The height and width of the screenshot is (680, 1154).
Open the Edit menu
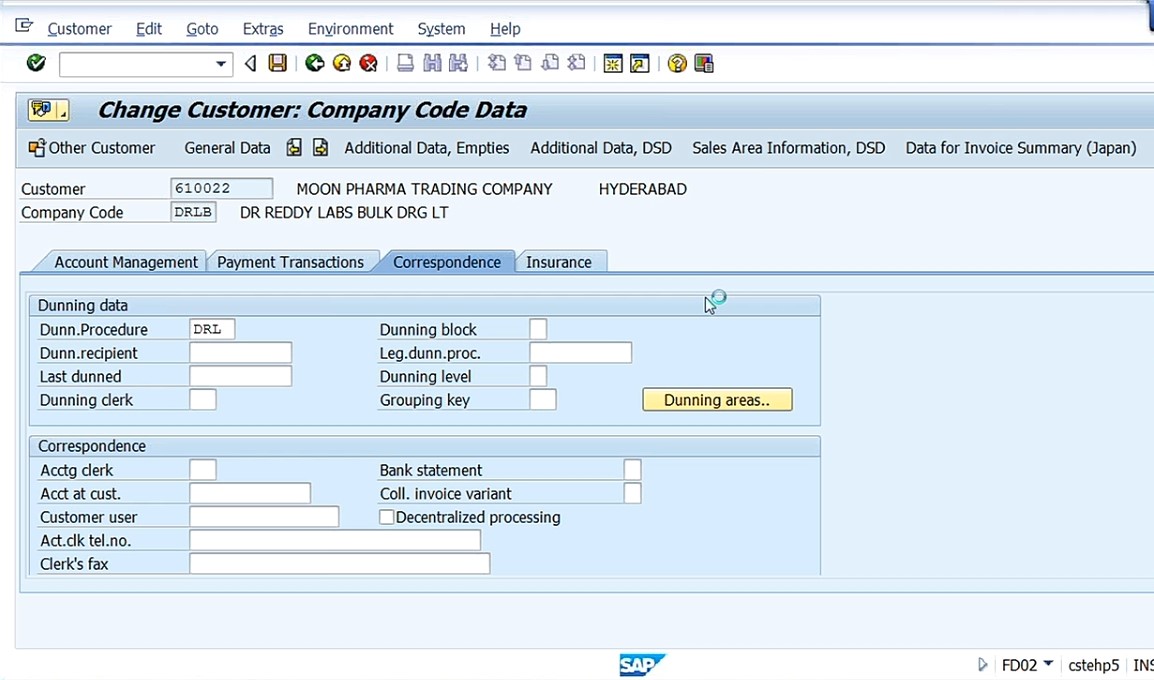149,29
